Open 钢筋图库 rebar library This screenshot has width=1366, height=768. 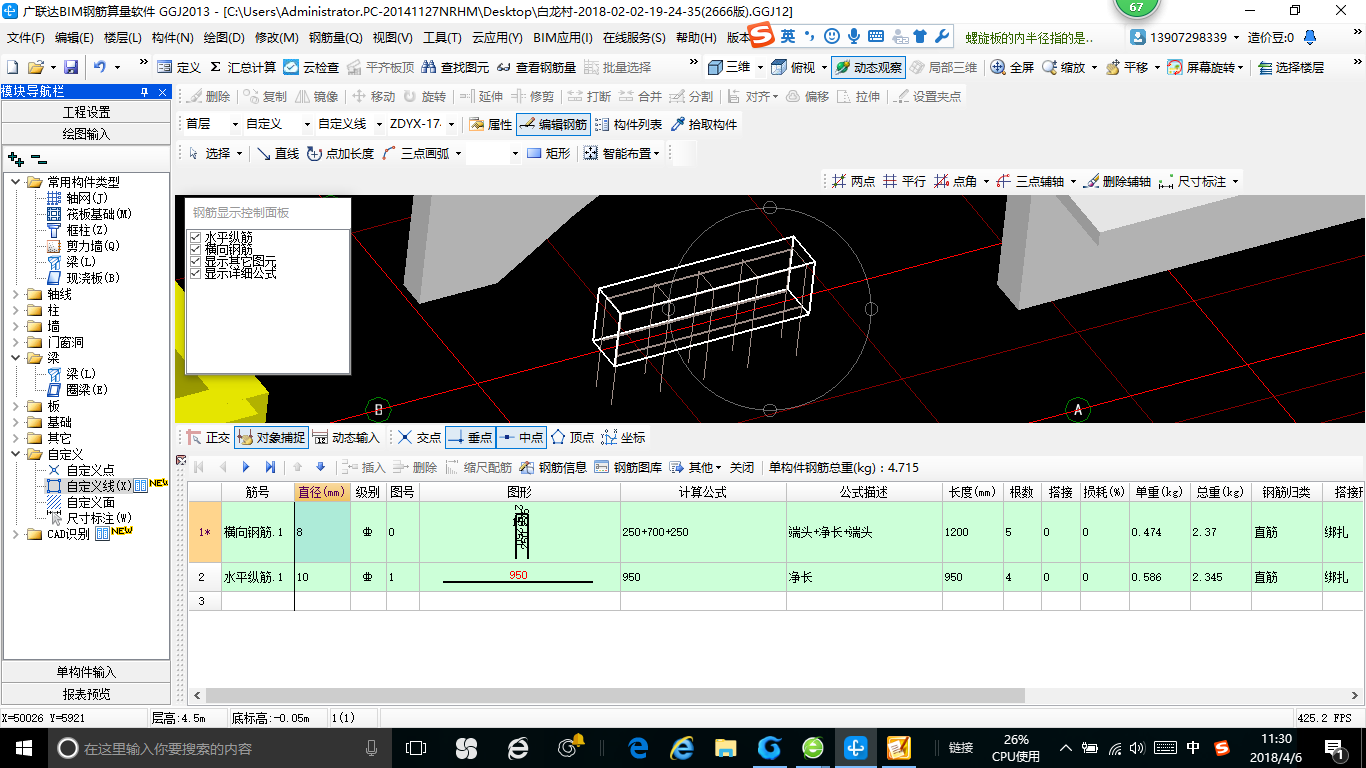(x=628, y=467)
